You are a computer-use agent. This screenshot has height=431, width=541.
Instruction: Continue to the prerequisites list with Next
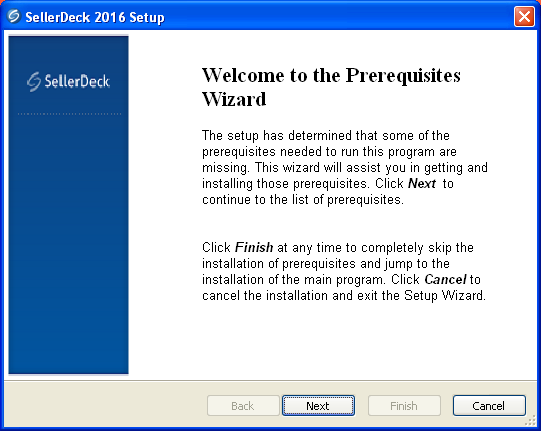coord(318,406)
